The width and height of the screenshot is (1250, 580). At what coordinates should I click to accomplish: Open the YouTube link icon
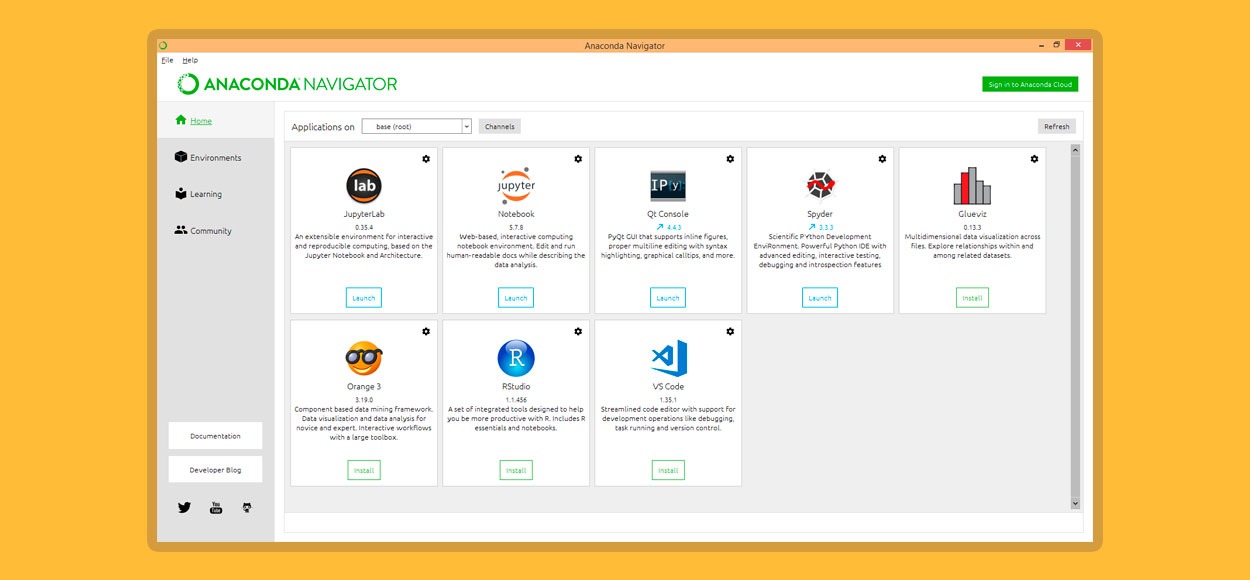pyautogui.click(x=216, y=507)
